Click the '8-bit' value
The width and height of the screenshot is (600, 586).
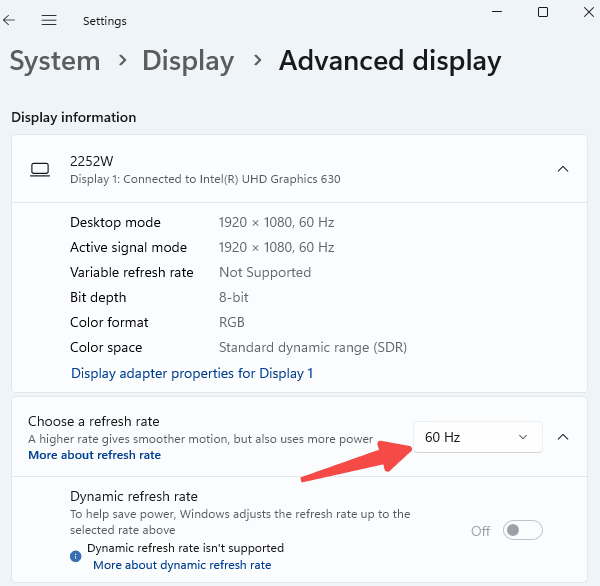(x=233, y=297)
